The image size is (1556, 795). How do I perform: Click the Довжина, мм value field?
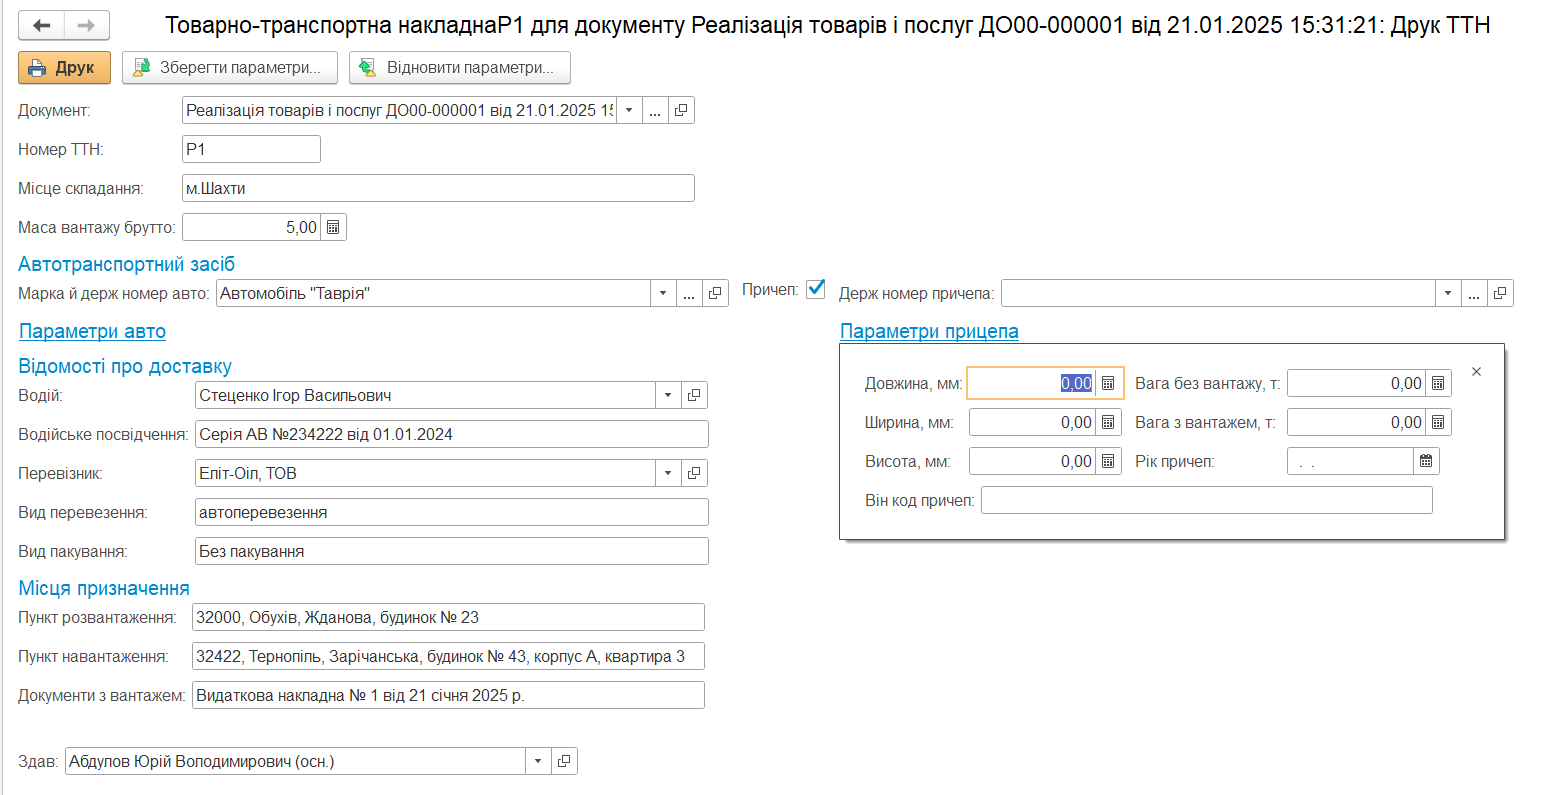1033,383
